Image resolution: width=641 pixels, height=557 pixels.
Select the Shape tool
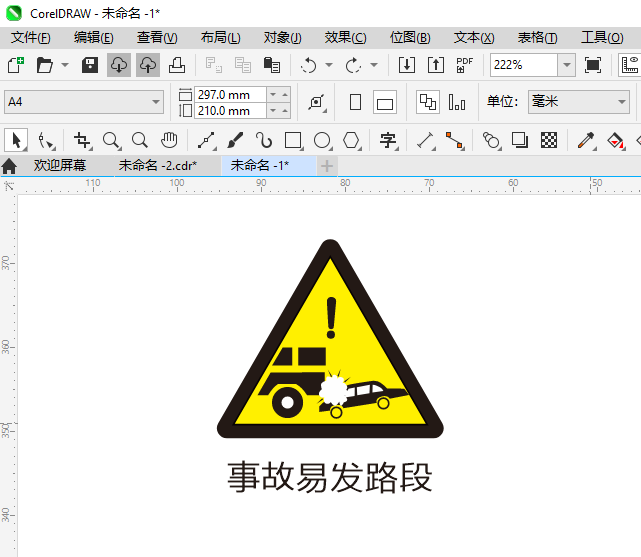click(x=45, y=141)
